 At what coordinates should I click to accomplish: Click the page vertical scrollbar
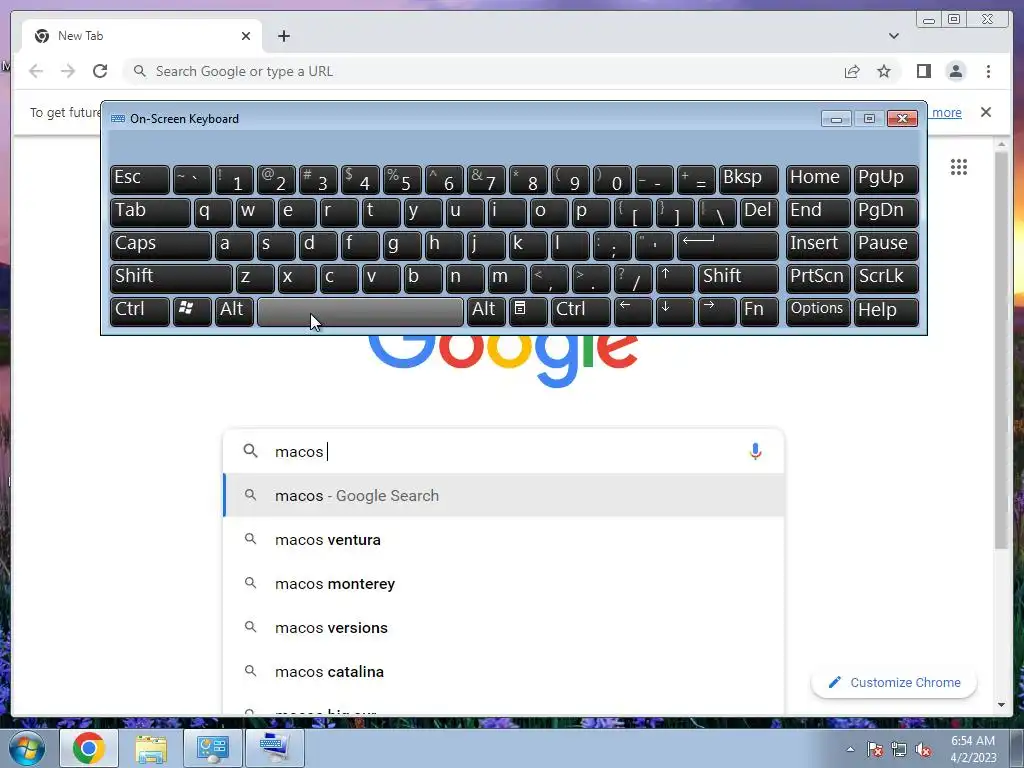pos(1001,351)
